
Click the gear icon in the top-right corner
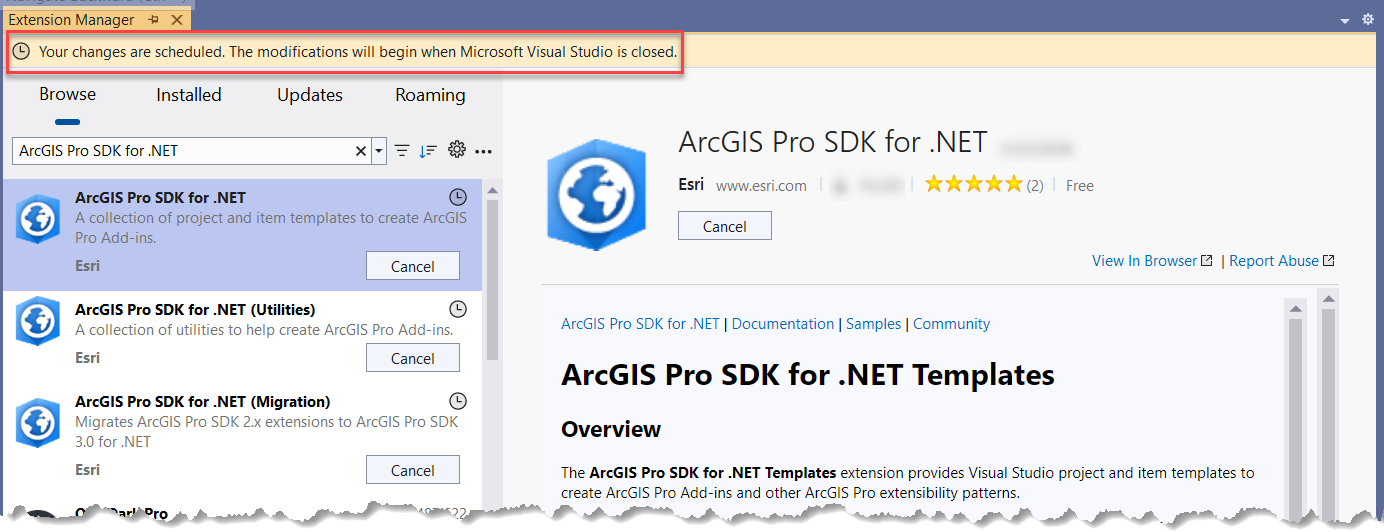pos(1367,19)
